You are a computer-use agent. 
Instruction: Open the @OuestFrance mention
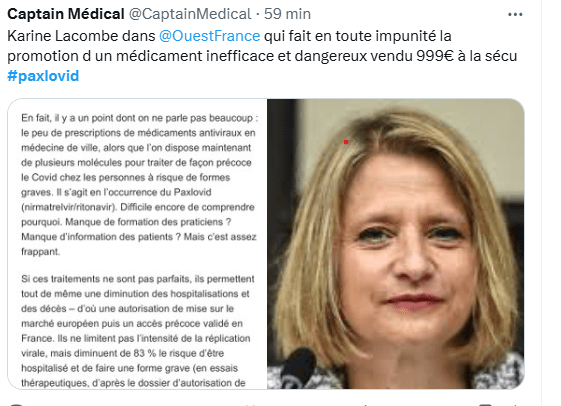pos(209,36)
